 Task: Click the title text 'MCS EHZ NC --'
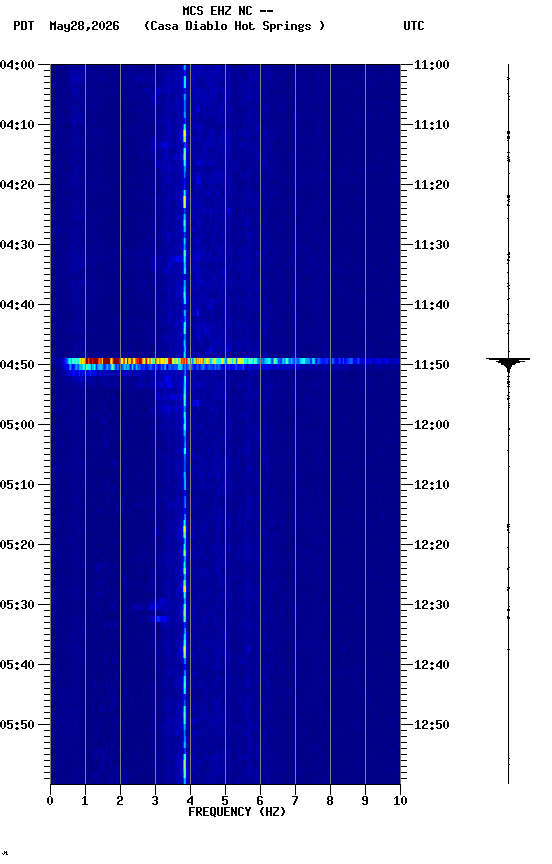click(x=228, y=10)
